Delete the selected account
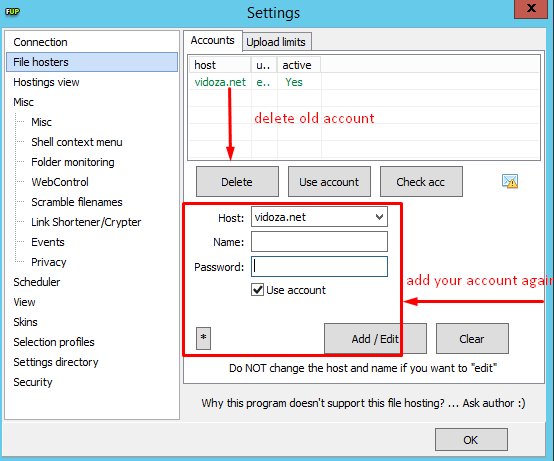Viewport: 554px width, 461px height. tap(237, 182)
